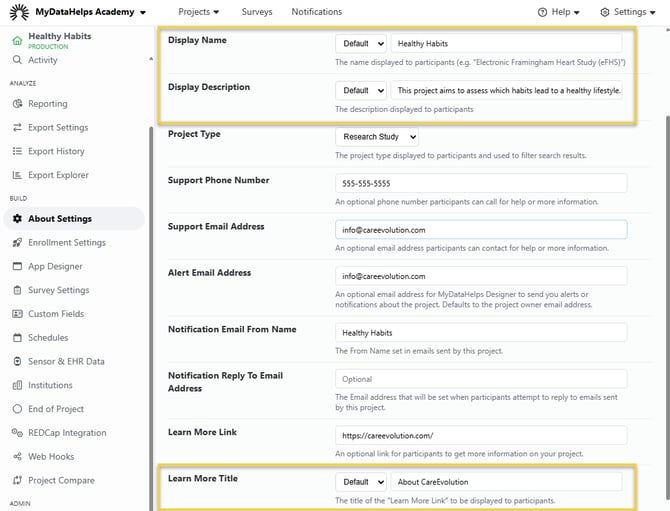Expand the Learn More Title Default dropdown

(361, 482)
